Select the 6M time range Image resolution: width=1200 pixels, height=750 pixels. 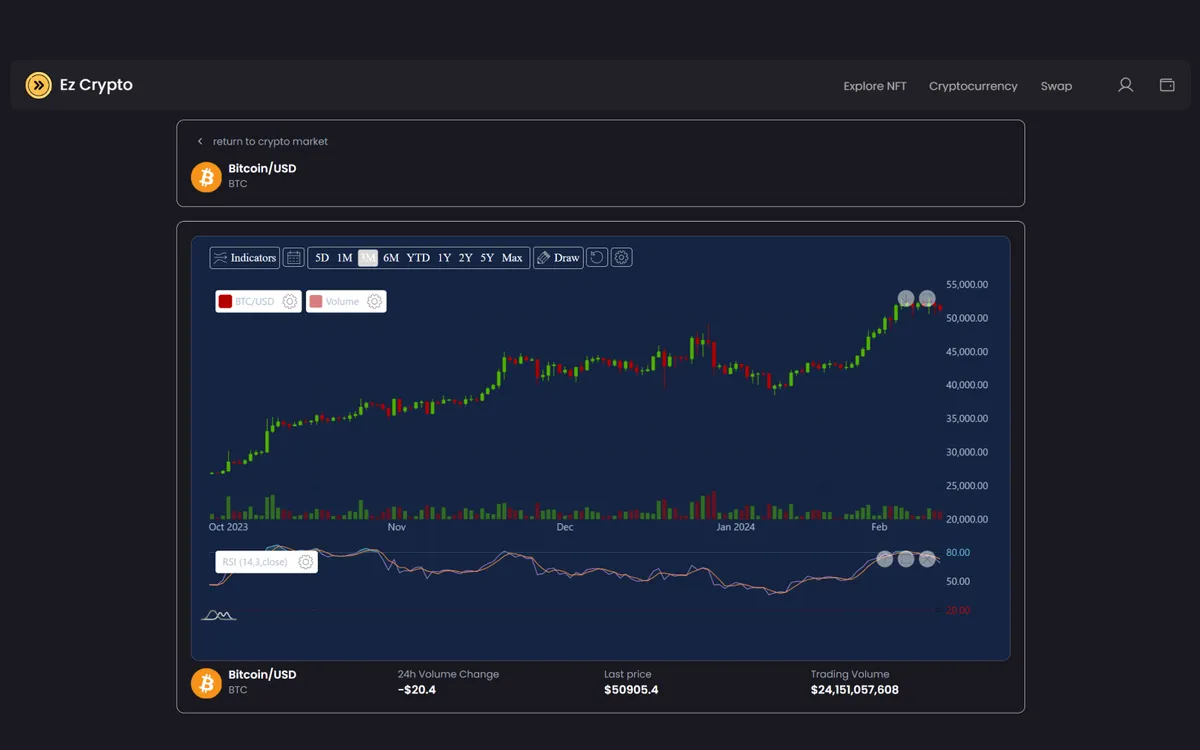[x=391, y=258]
